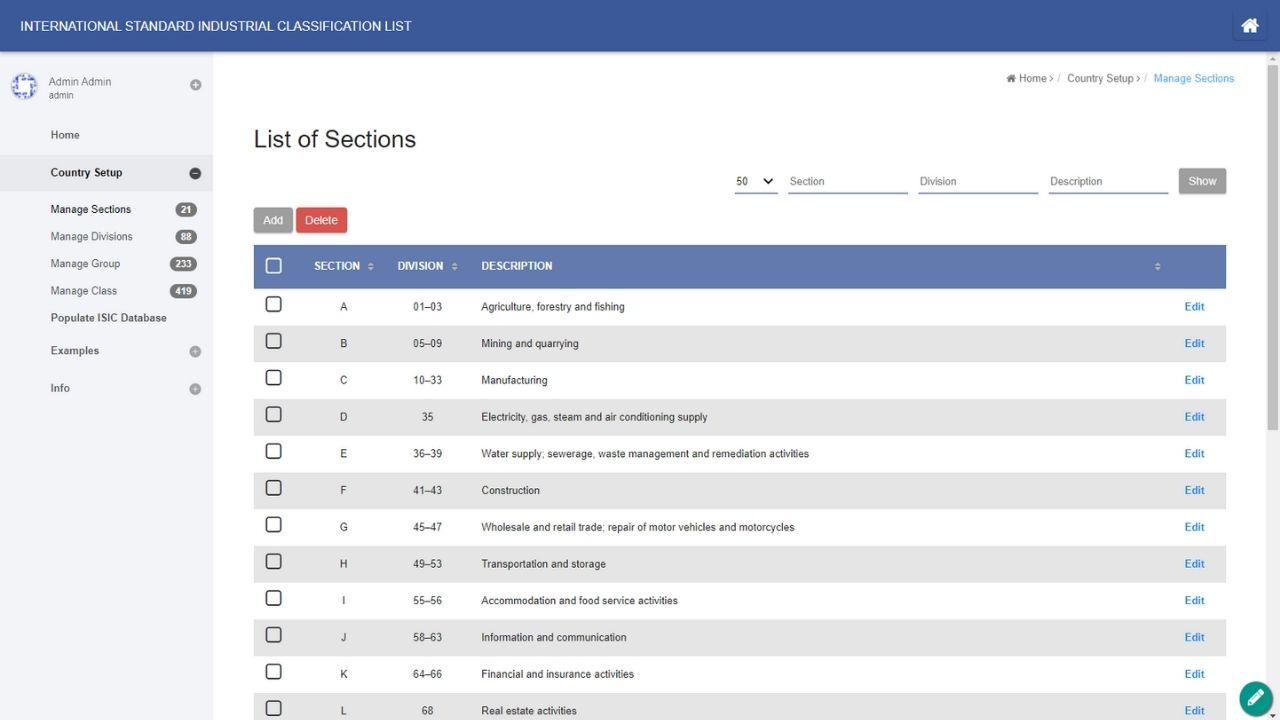Click the plus icon beside Admin Admin
This screenshot has height=720, width=1280.
pyautogui.click(x=195, y=85)
